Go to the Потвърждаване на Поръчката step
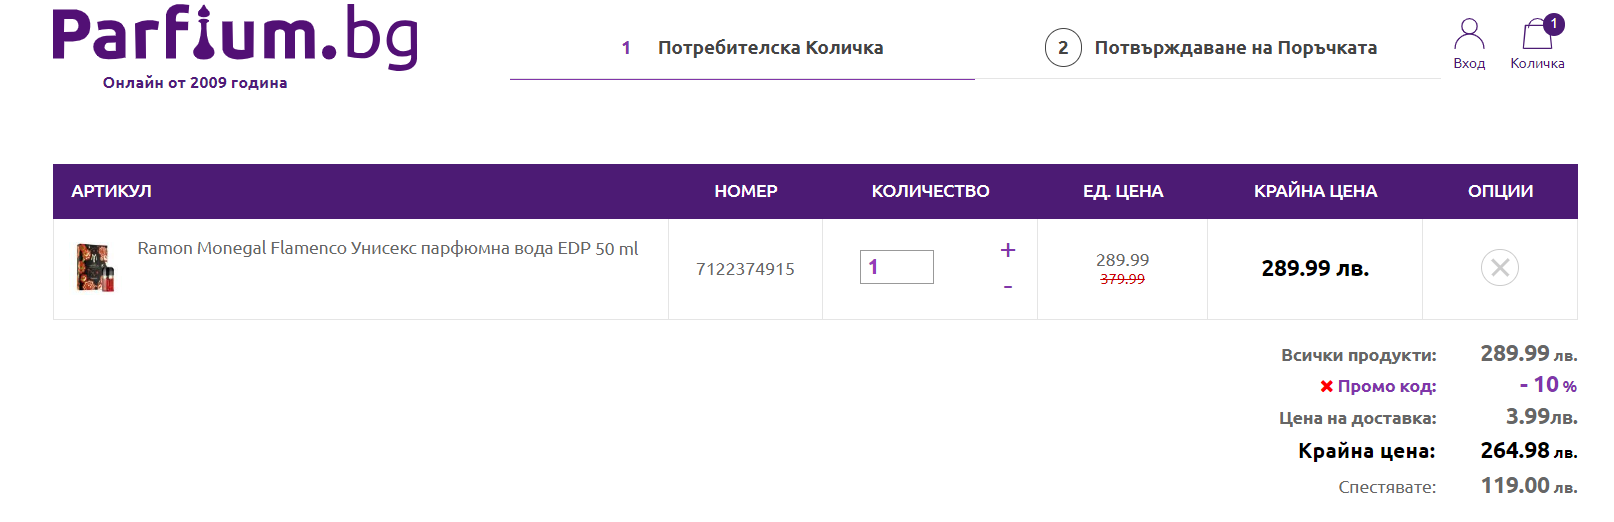 coord(1235,48)
